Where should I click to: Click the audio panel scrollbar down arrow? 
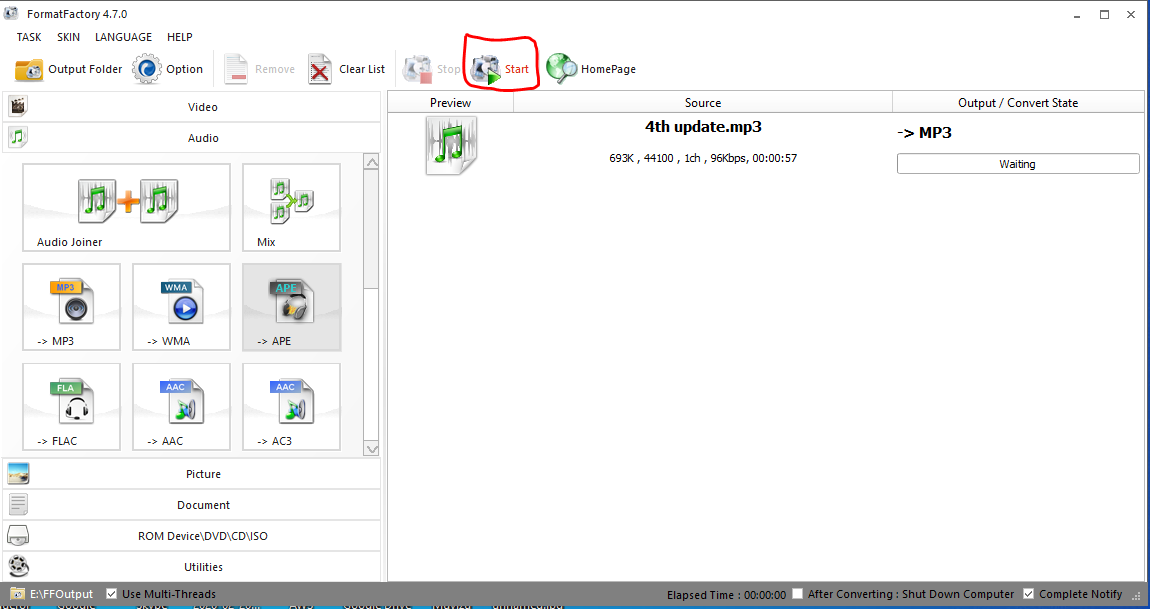(372, 449)
